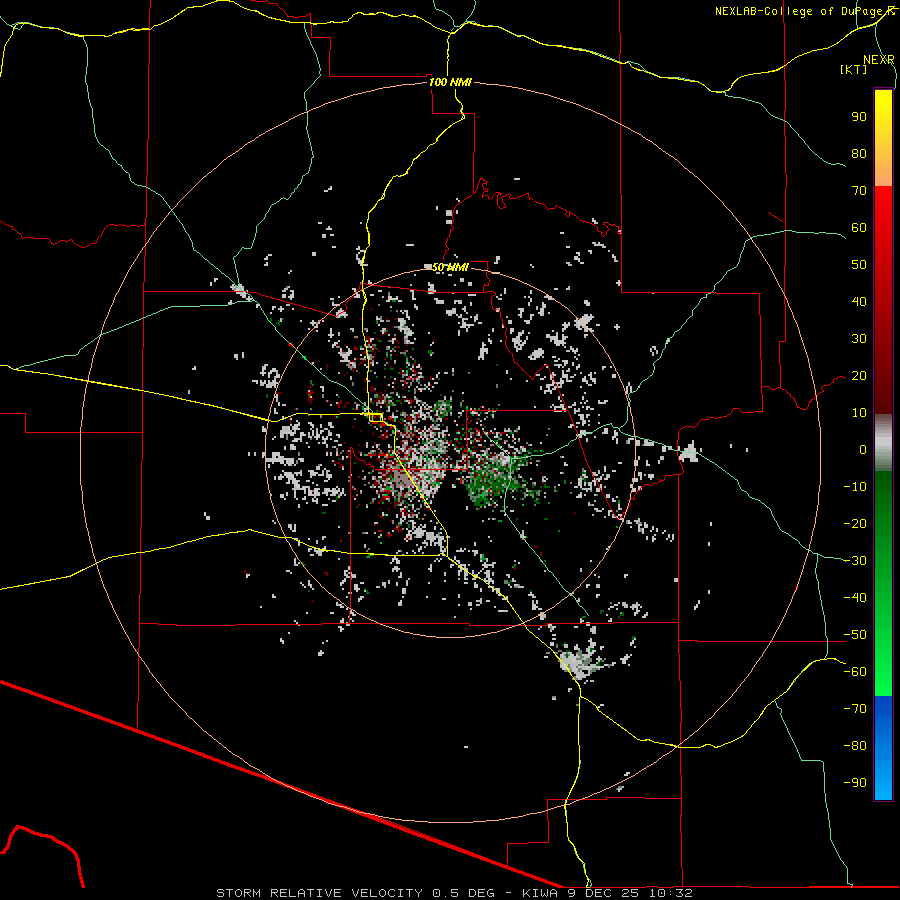Click the 90 value on color scale

859,117
